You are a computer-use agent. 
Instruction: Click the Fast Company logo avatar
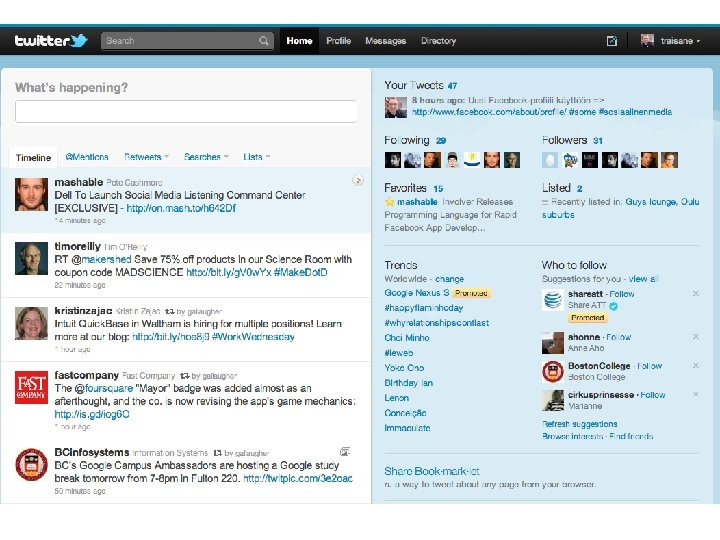[31, 387]
